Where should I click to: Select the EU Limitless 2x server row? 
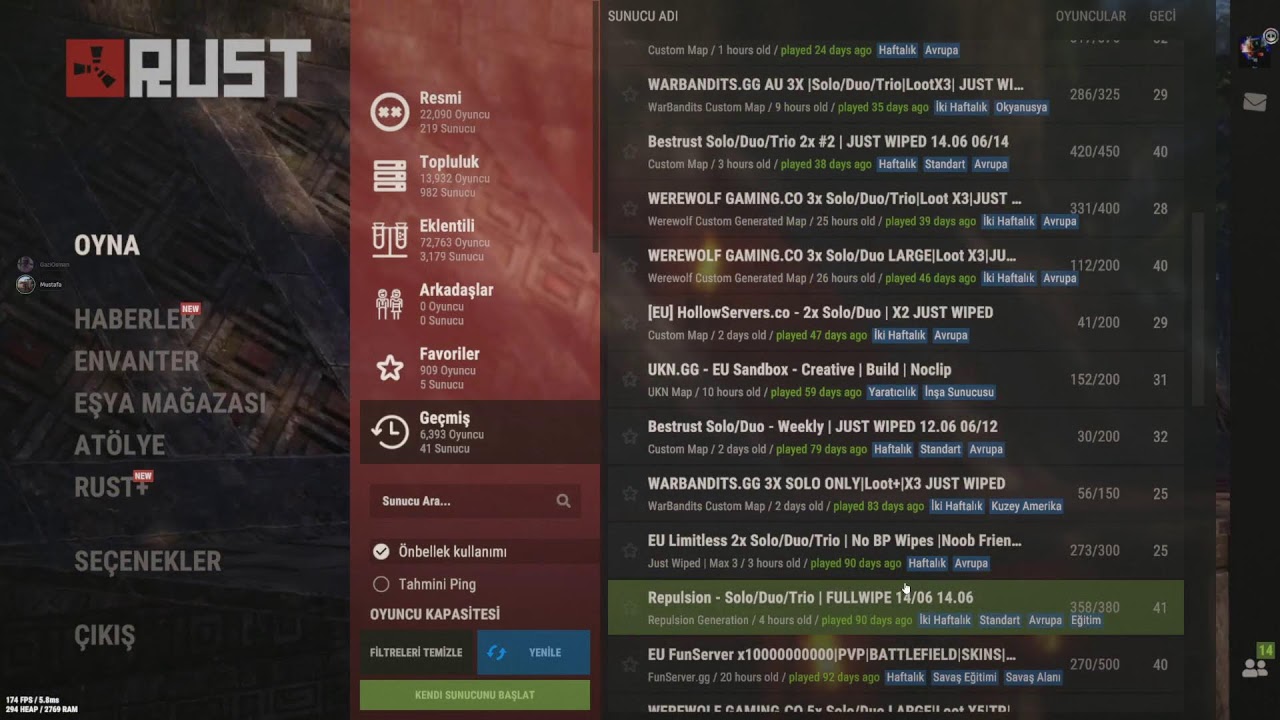896,551
